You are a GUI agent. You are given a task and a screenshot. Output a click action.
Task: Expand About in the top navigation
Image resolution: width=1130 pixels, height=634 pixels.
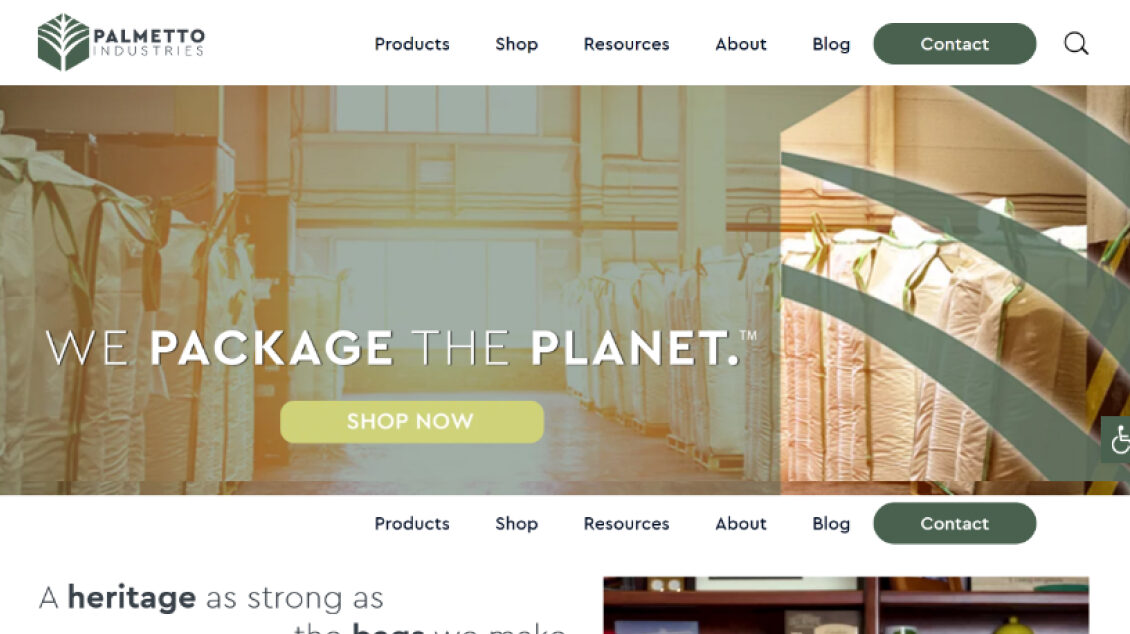(740, 44)
